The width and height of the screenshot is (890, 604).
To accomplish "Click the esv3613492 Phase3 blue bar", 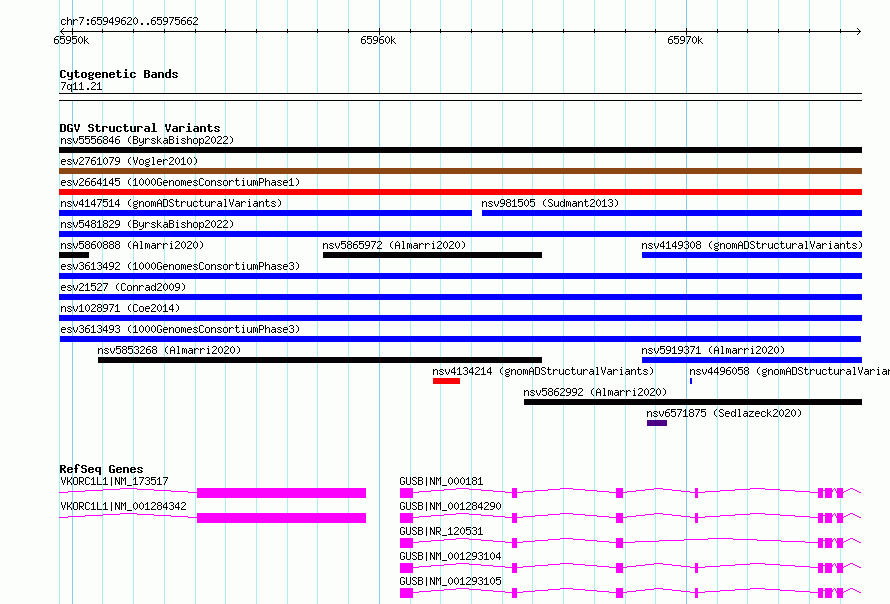I will point(460,276).
